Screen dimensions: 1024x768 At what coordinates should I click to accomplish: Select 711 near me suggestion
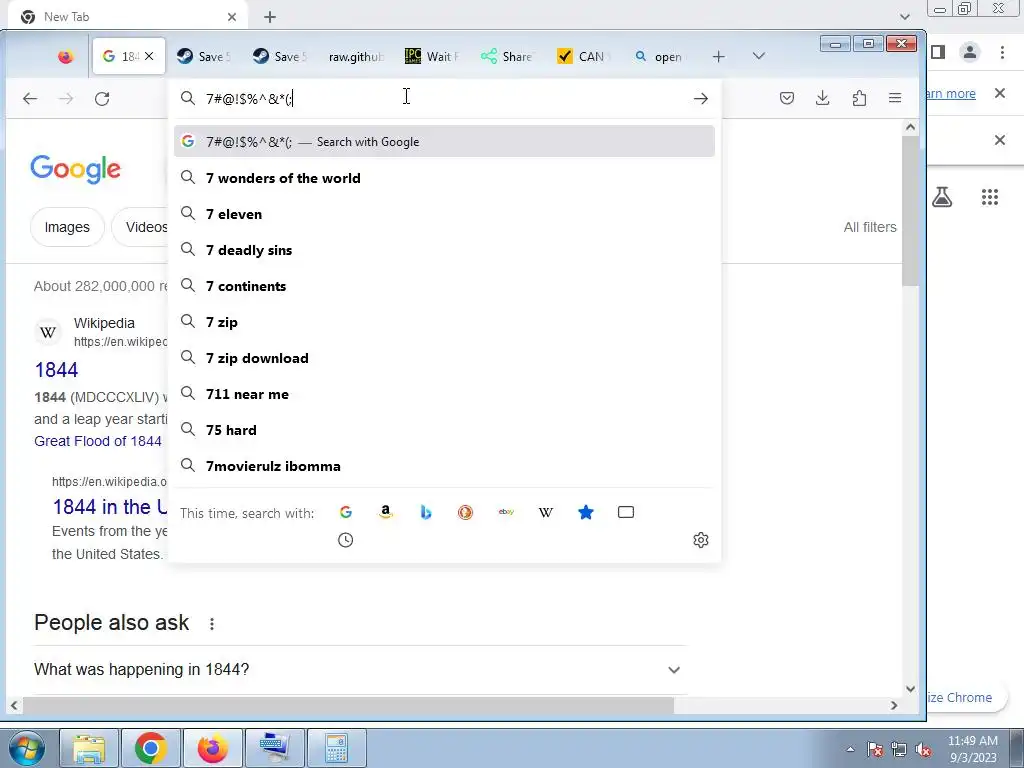click(x=444, y=393)
